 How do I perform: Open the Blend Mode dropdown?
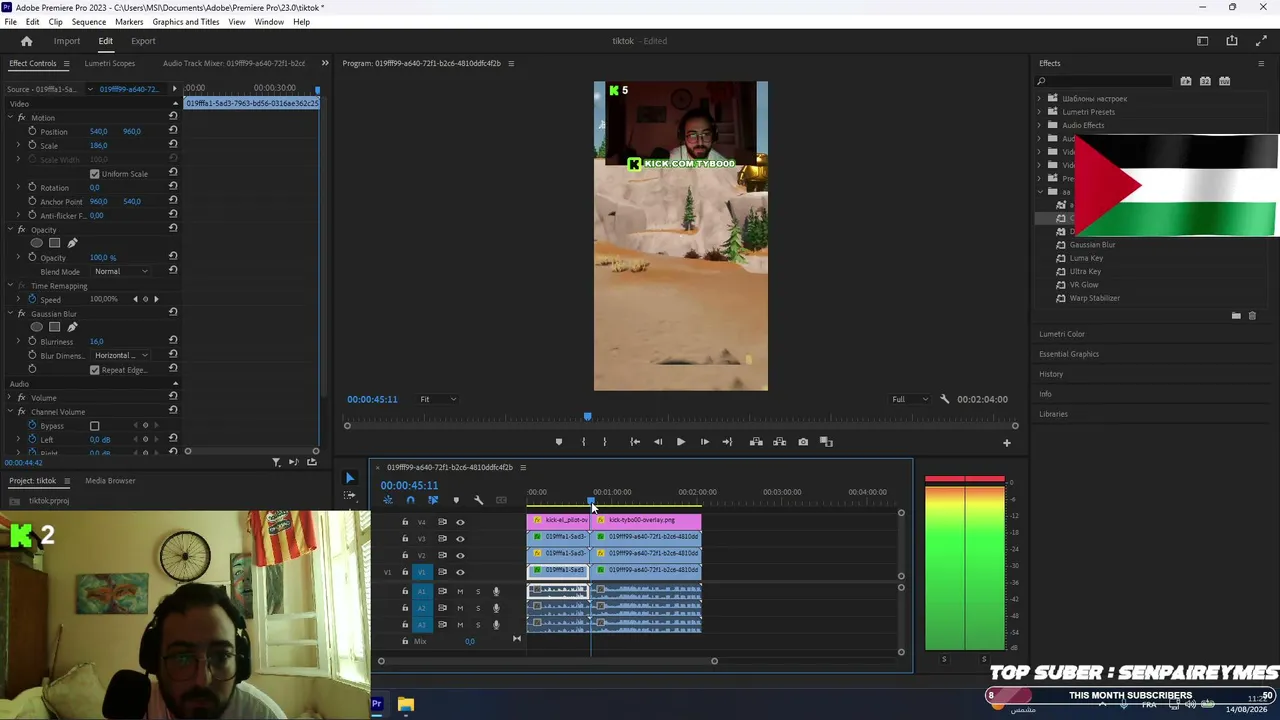(122, 272)
